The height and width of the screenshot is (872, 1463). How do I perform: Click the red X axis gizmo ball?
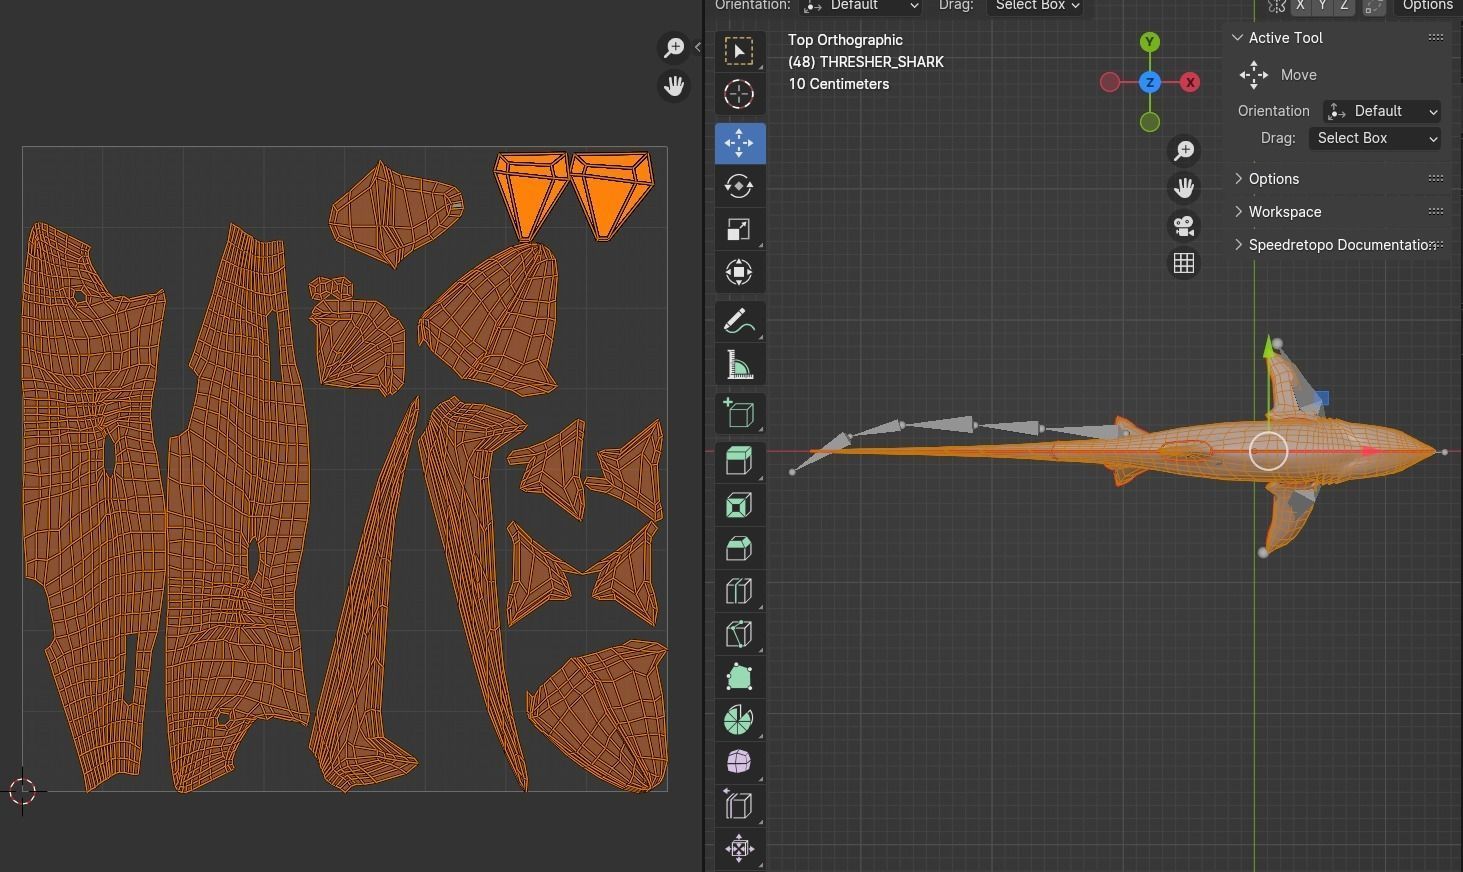point(1190,83)
